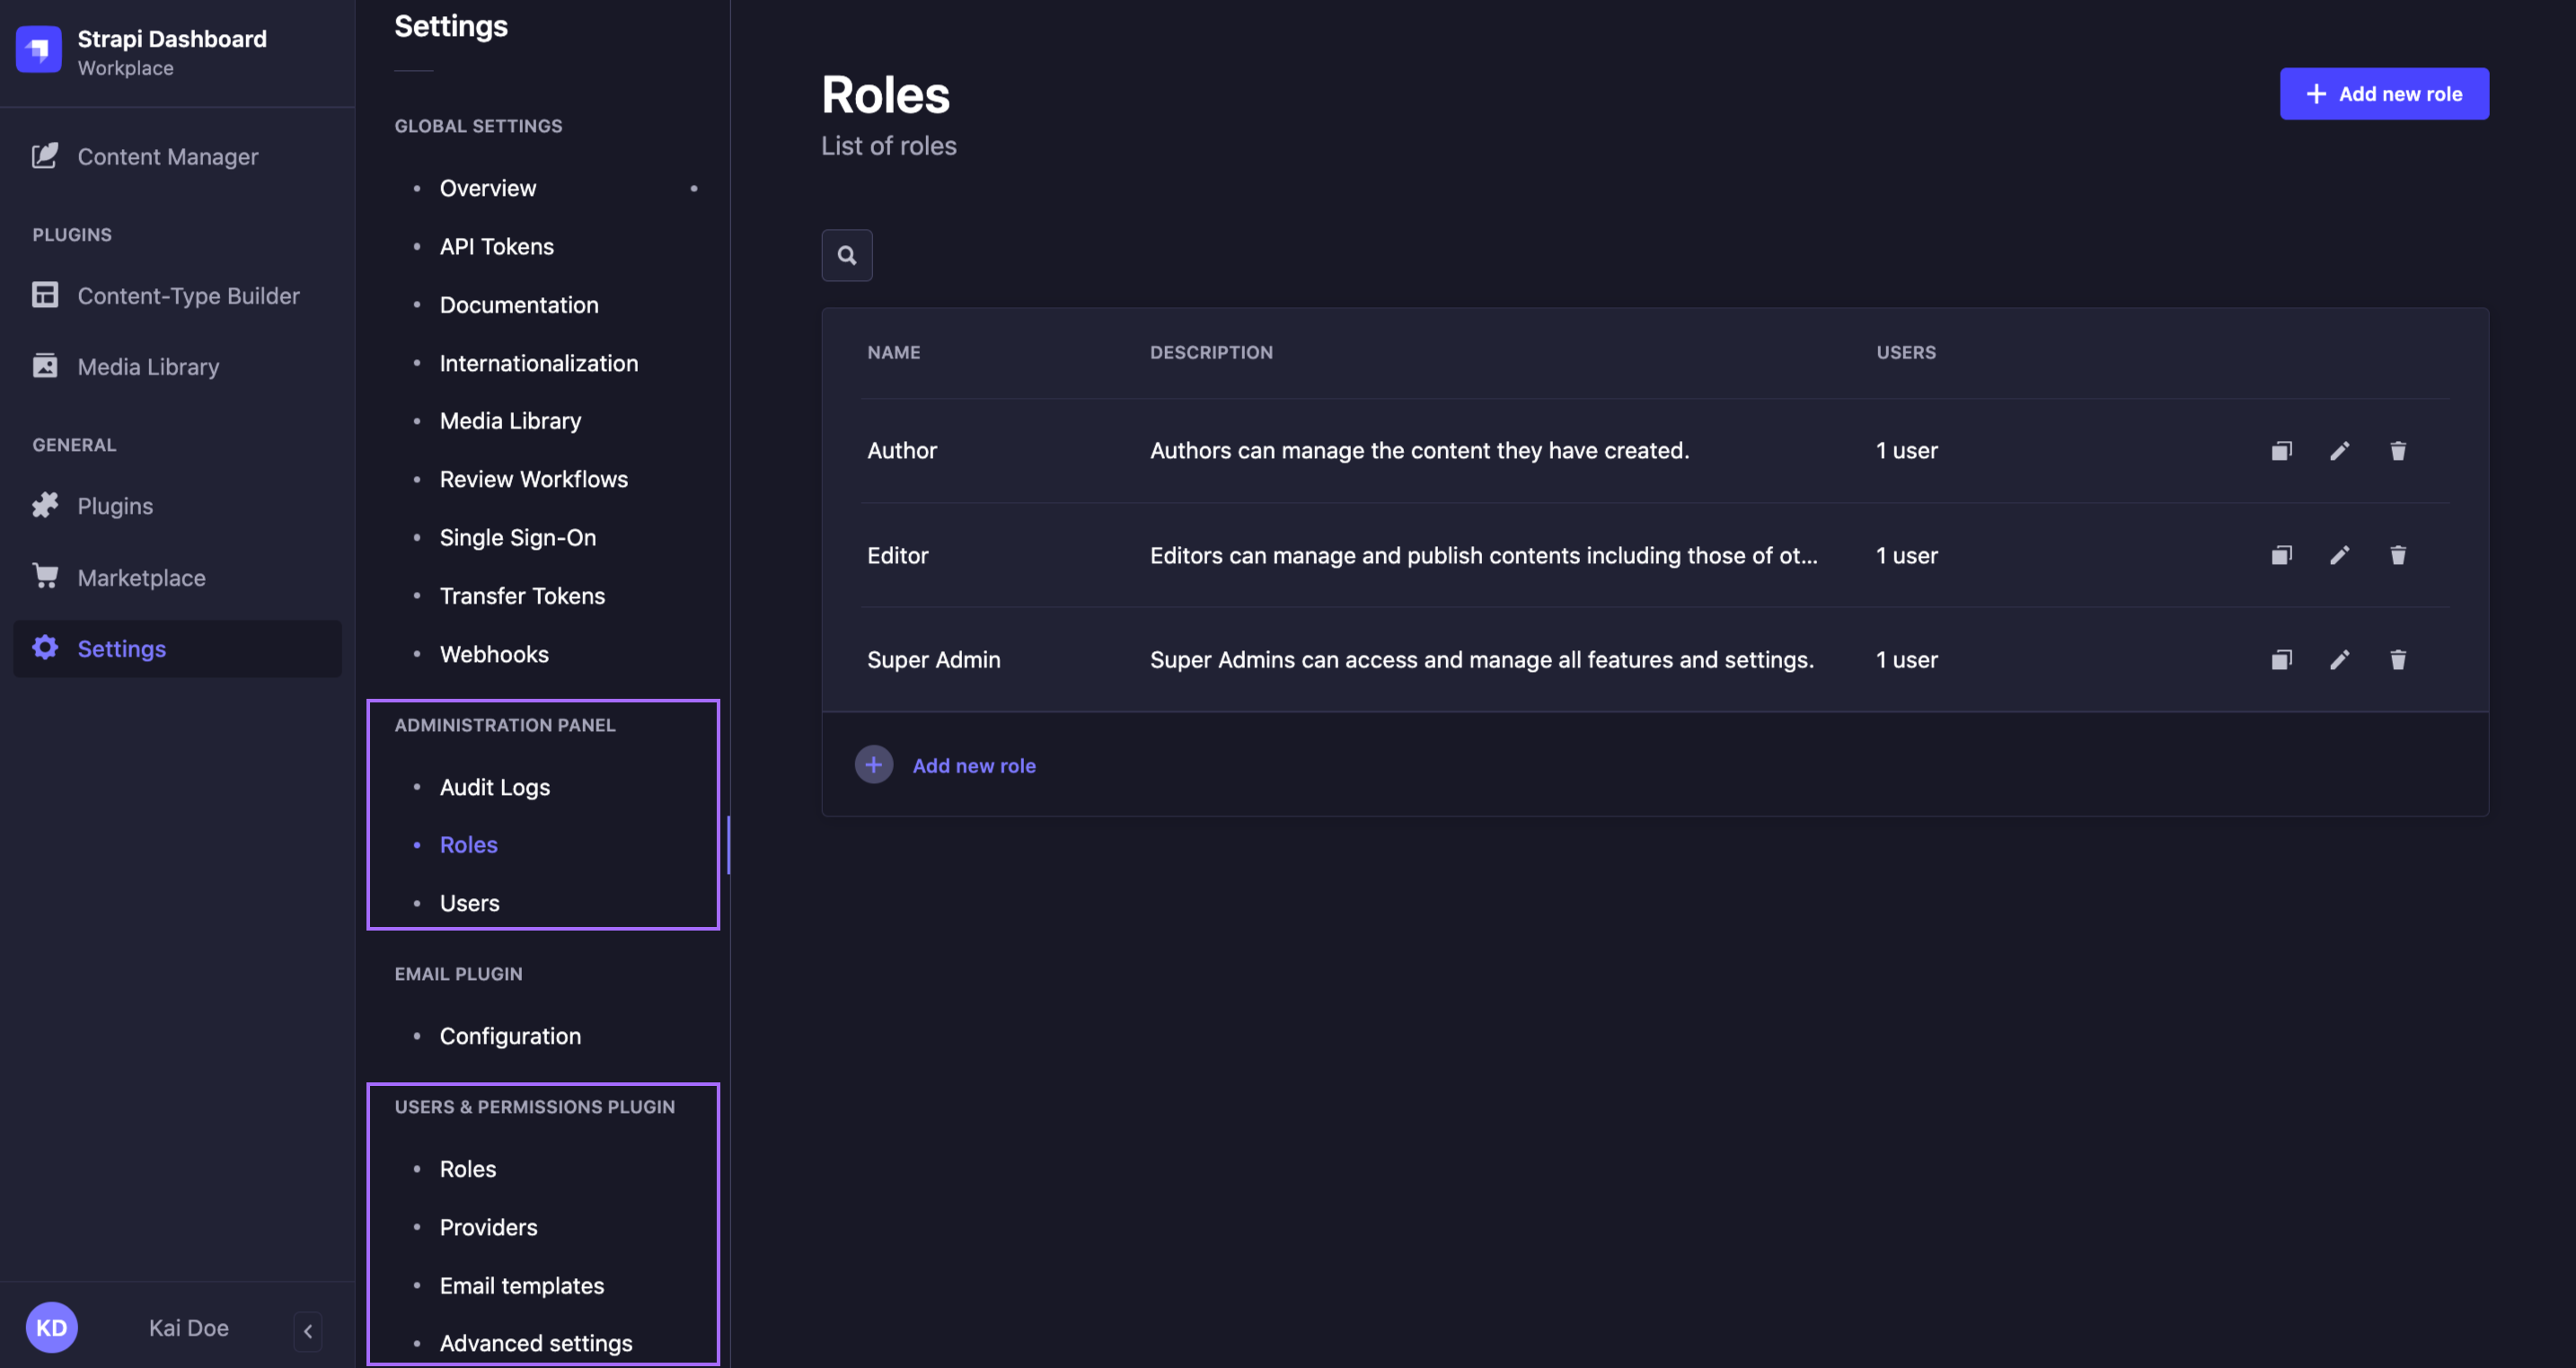The image size is (2576, 1368).
Task: Select Users in the Administration Panel section
Action: pyautogui.click(x=469, y=902)
